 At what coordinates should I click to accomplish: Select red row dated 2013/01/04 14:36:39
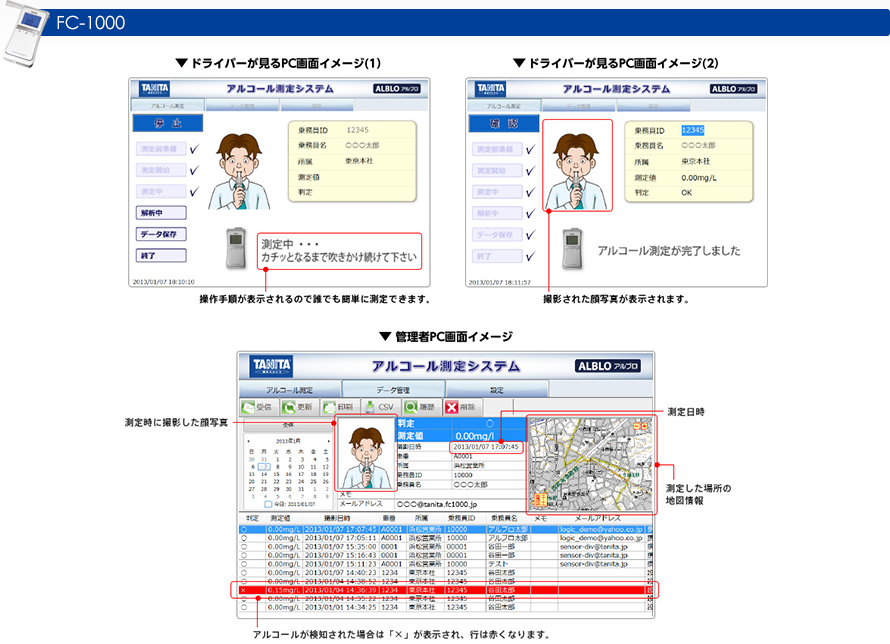(445, 590)
